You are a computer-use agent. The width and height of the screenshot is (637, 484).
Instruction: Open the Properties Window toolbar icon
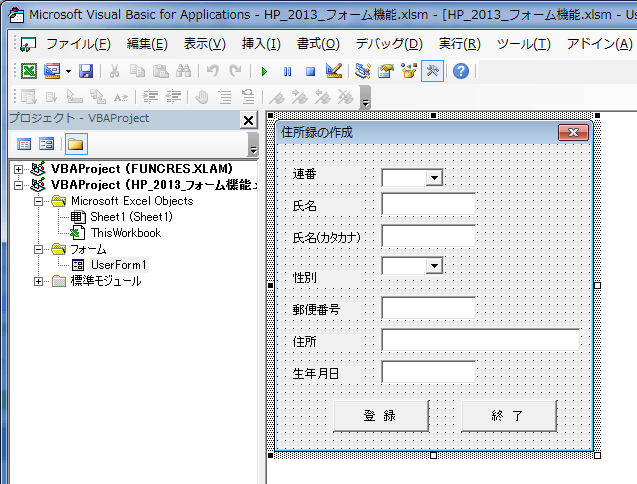[385, 72]
